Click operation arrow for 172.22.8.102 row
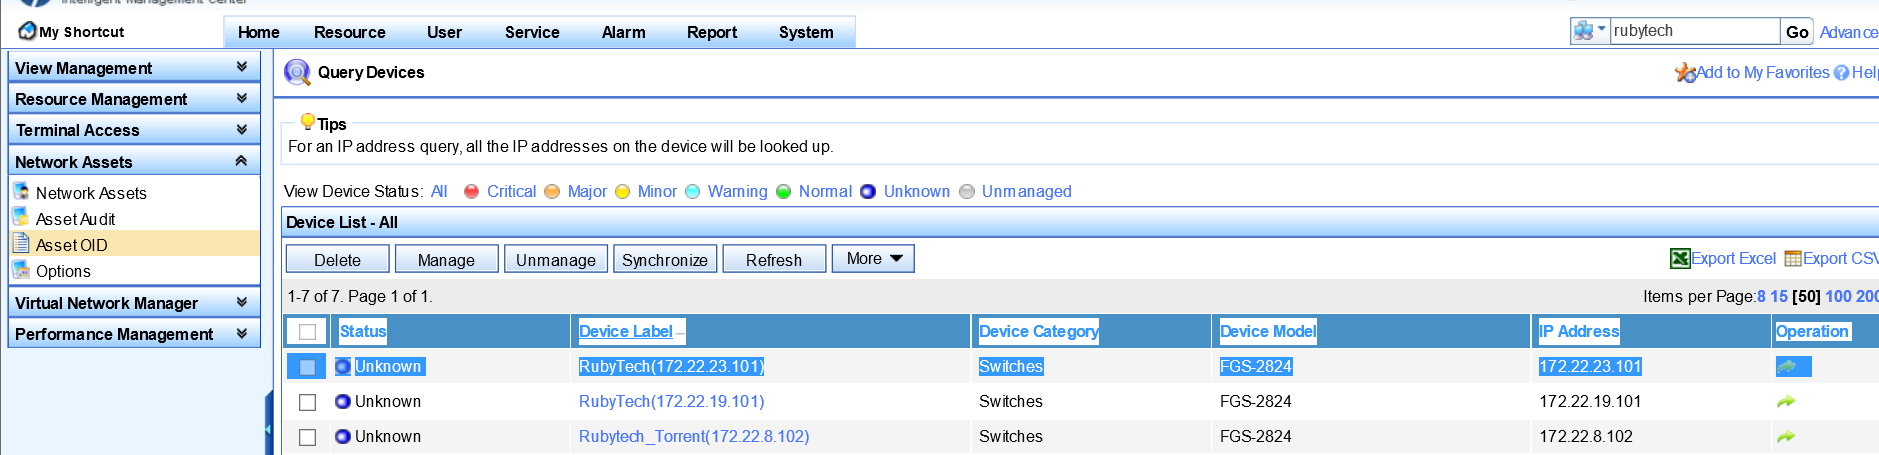The image size is (1879, 455). [x=1786, y=436]
